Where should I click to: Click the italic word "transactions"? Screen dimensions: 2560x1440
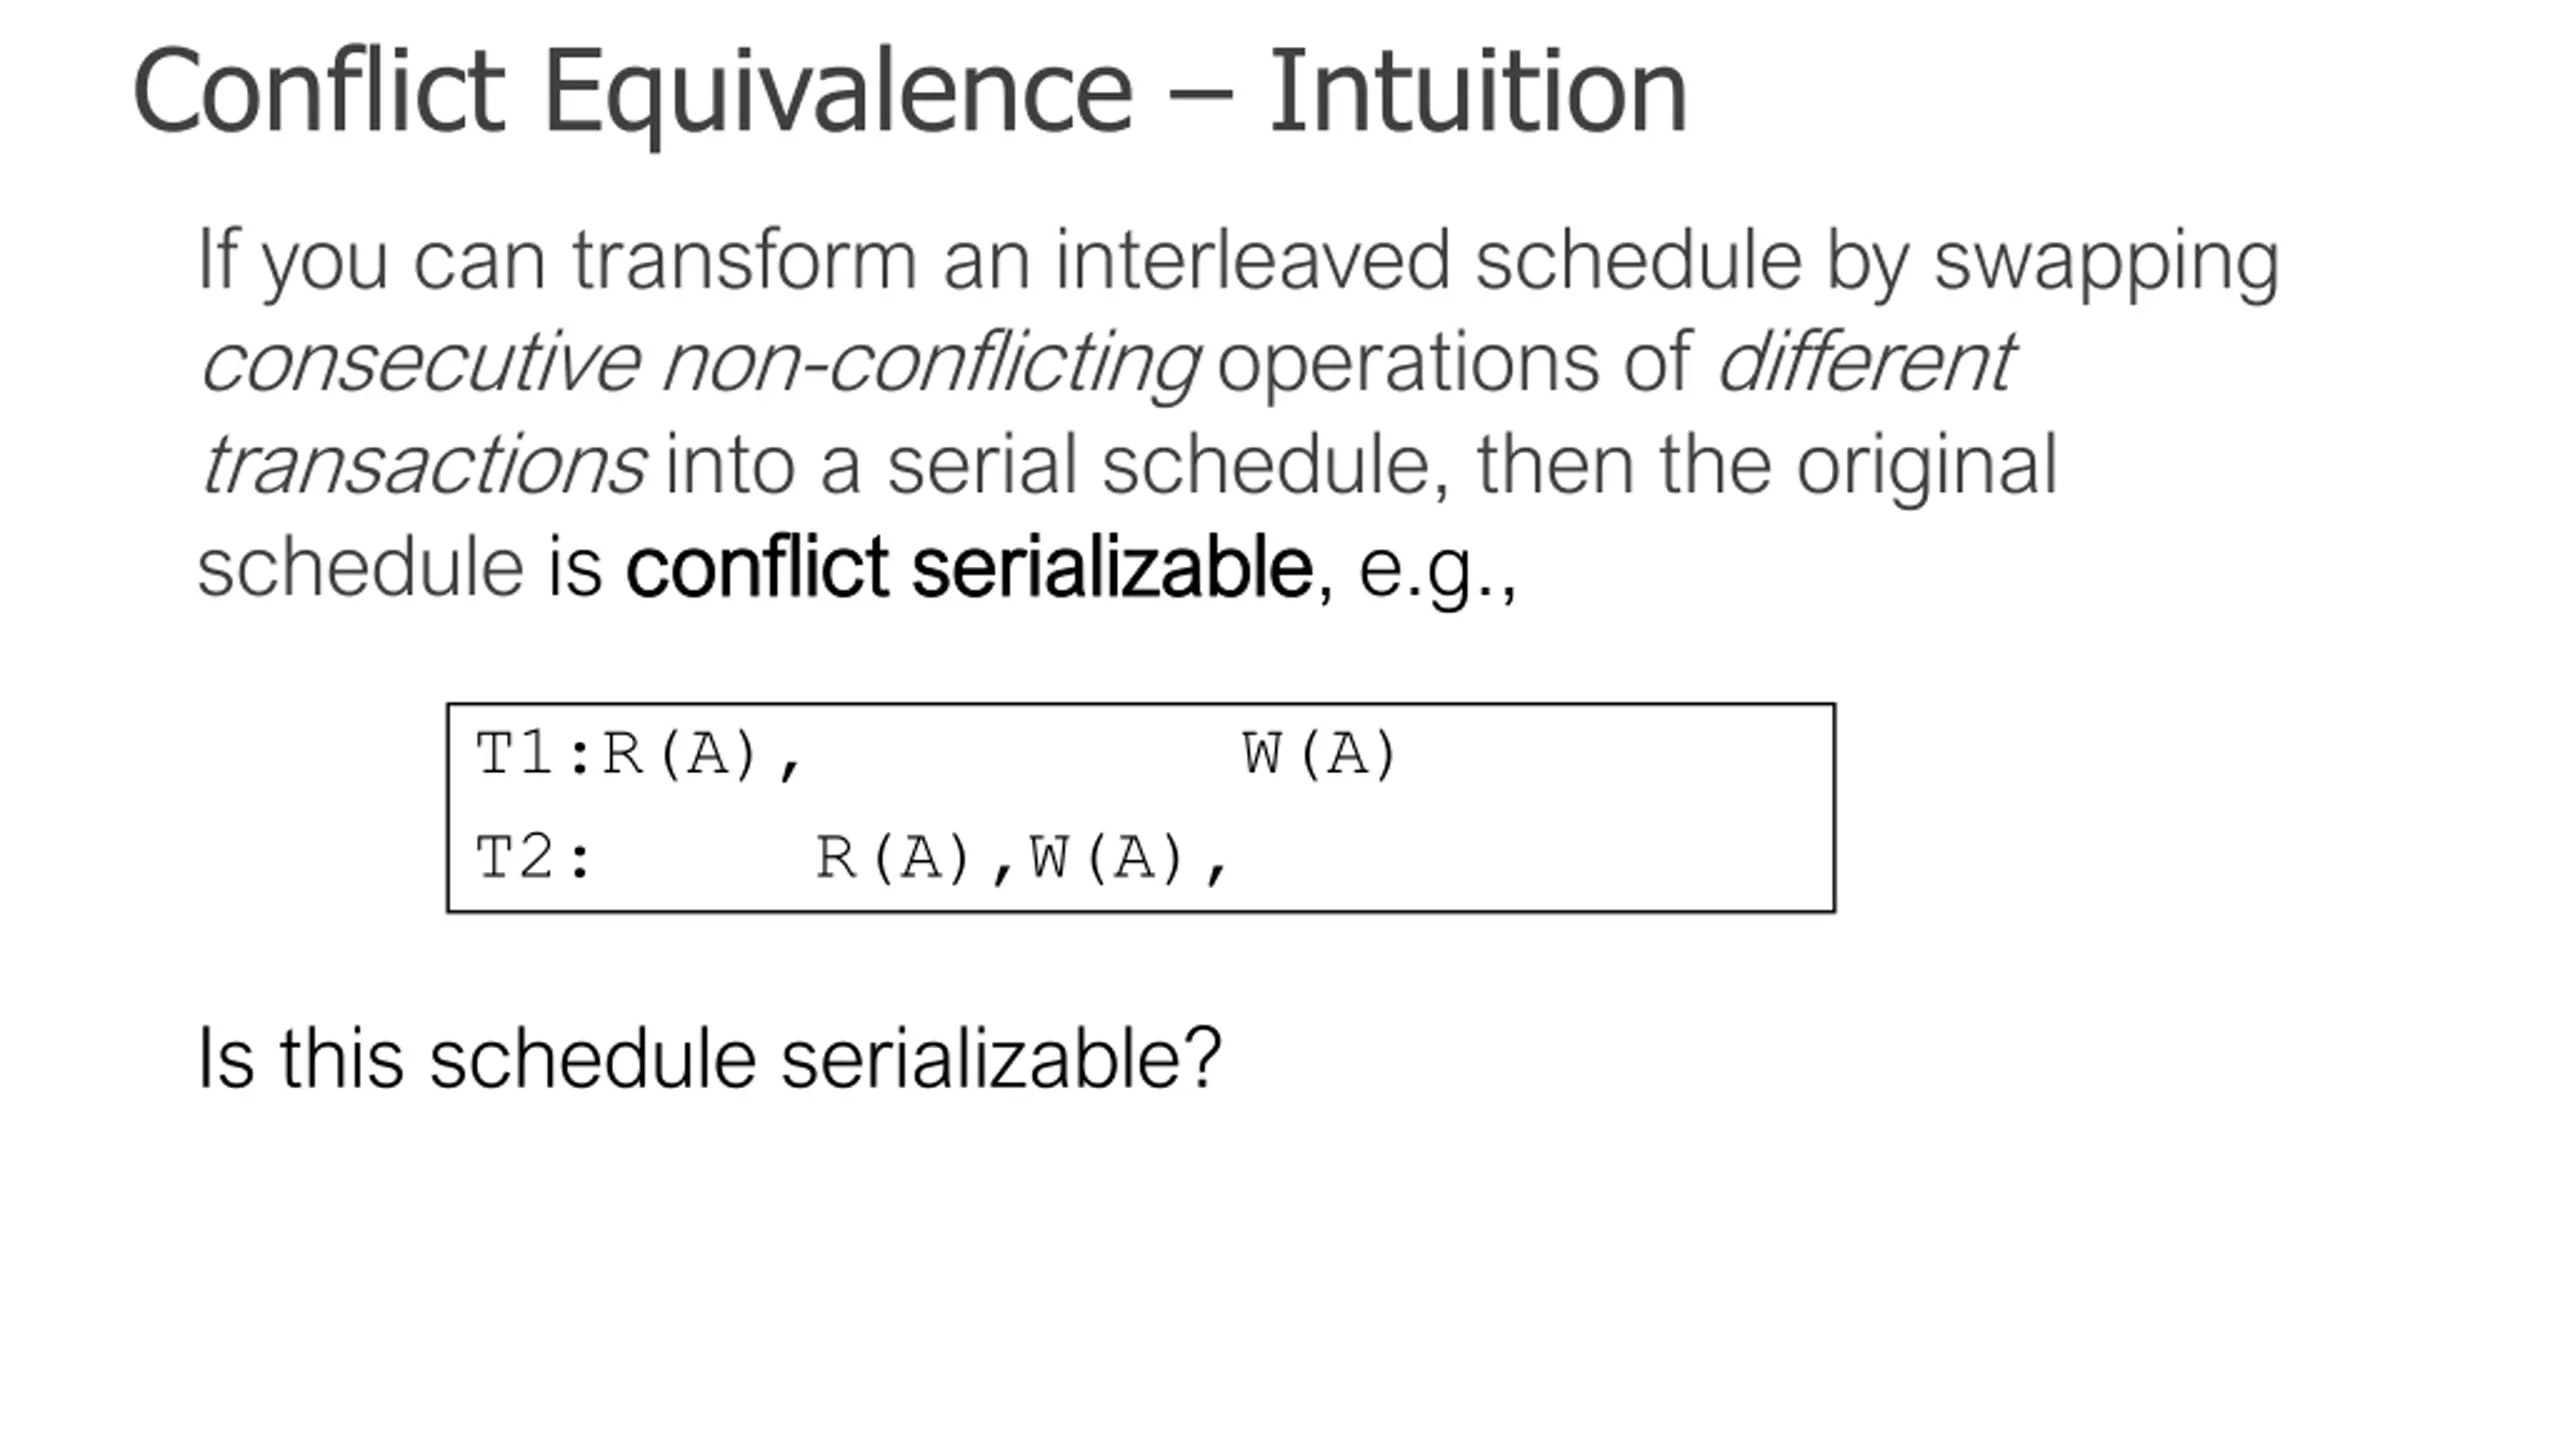click(x=423, y=466)
